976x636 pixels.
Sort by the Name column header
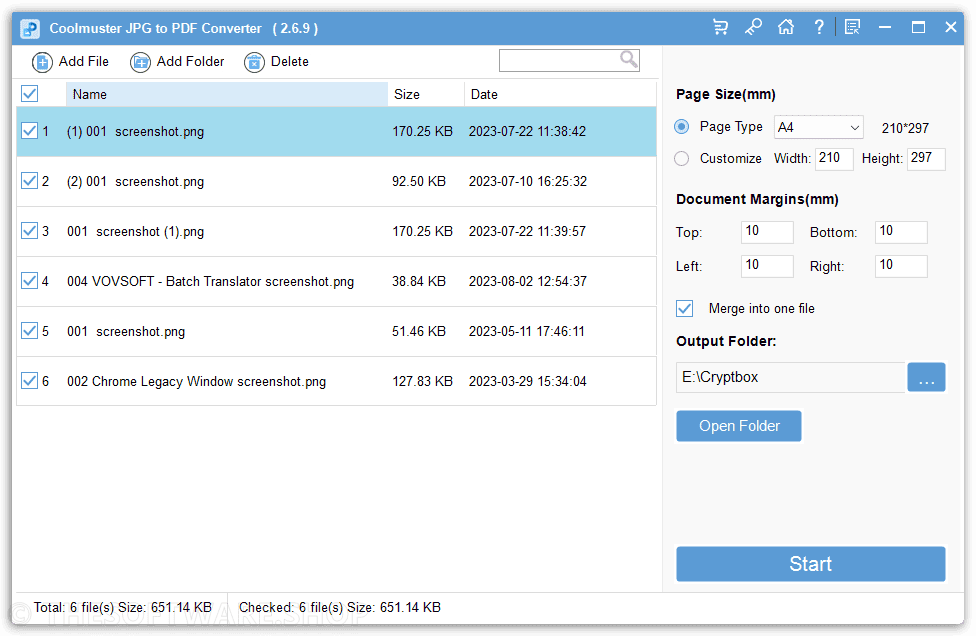227,95
